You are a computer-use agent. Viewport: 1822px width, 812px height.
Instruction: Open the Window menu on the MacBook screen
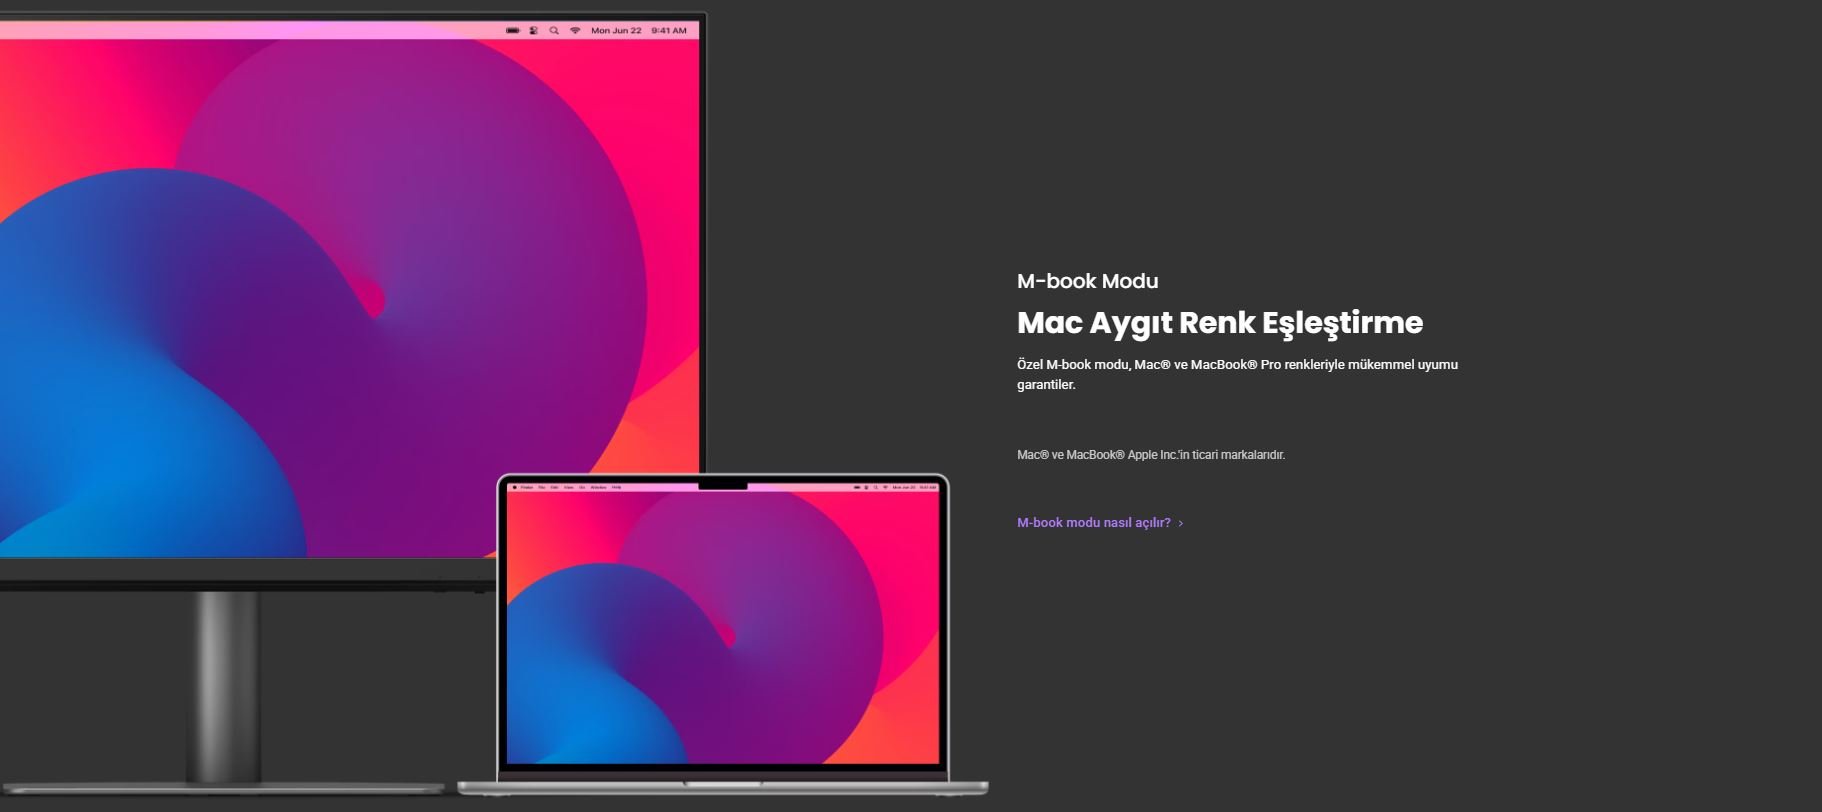coord(598,487)
